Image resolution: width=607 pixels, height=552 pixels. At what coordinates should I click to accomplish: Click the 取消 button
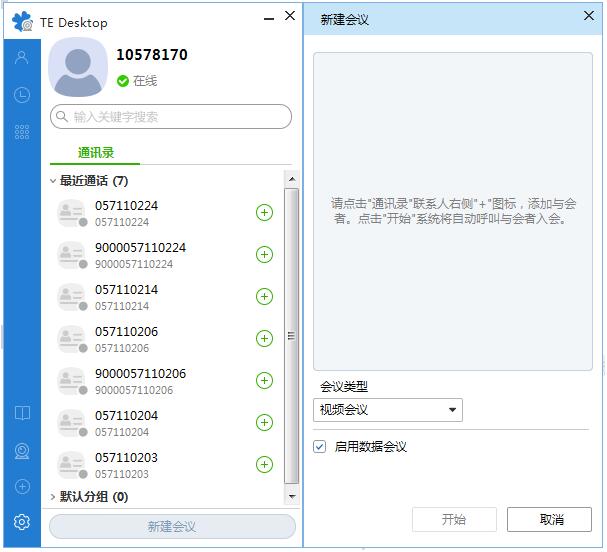point(549,519)
